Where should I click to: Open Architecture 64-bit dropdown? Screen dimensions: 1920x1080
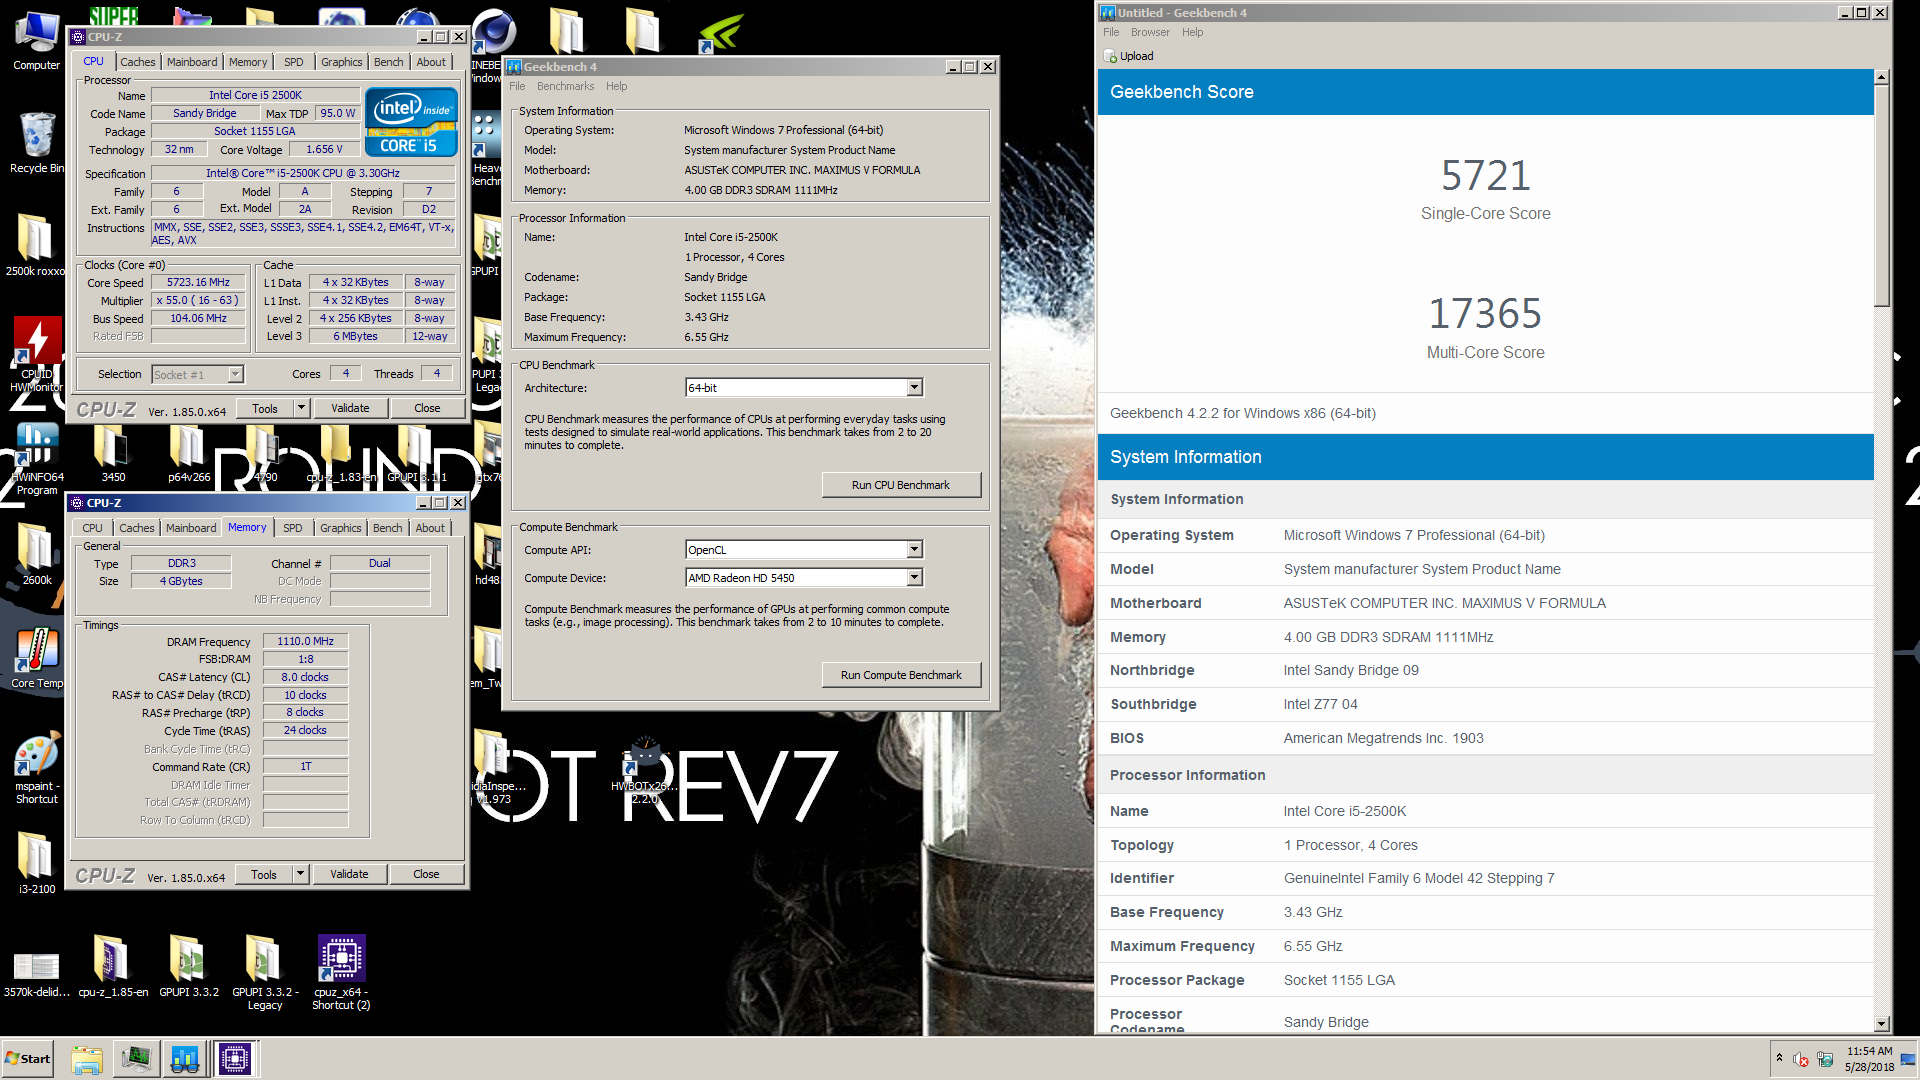(914, 388)
